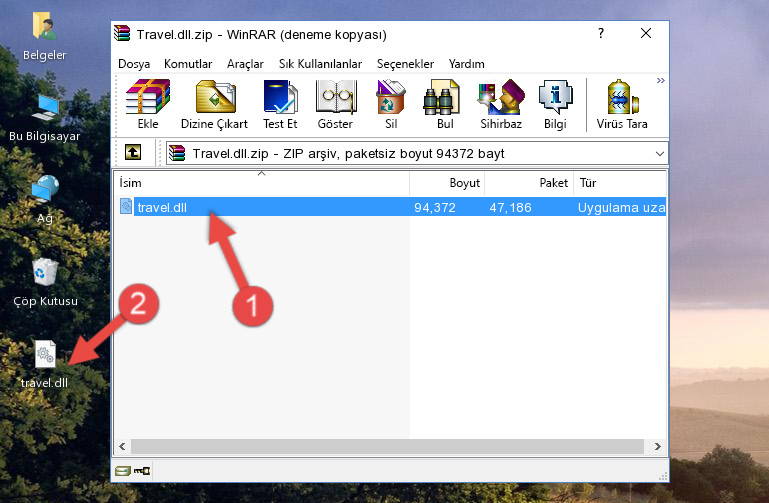
Task: Sort by Boyut column header
Action: [447, 183]
